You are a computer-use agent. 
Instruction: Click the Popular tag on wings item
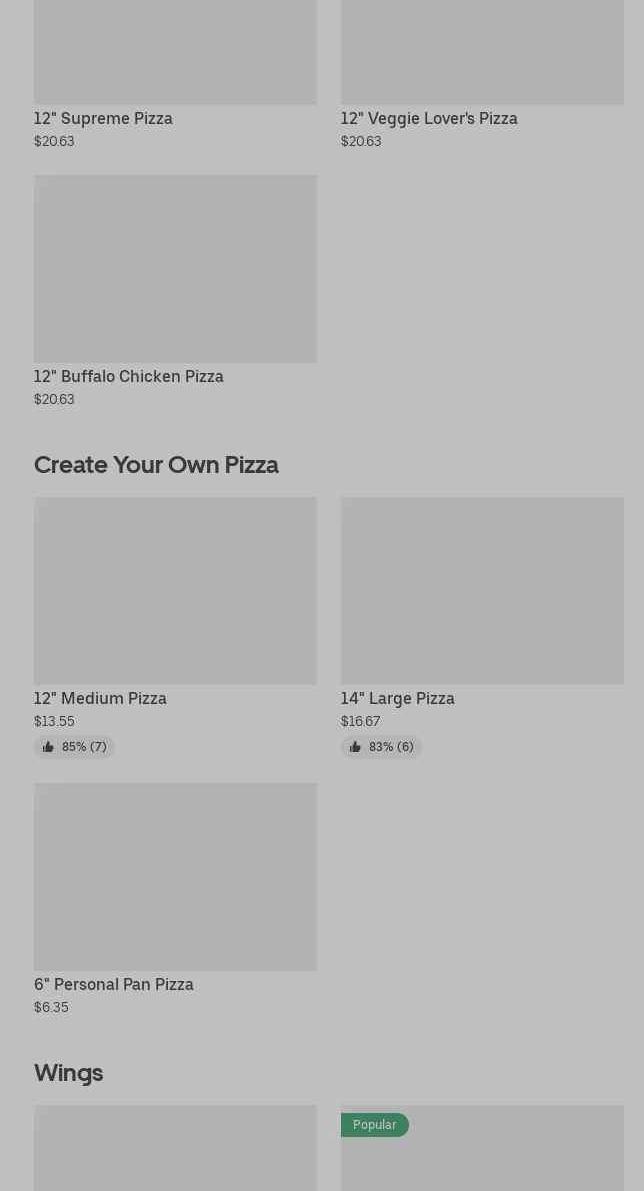pyautogui.click(x=374, y=1125)
